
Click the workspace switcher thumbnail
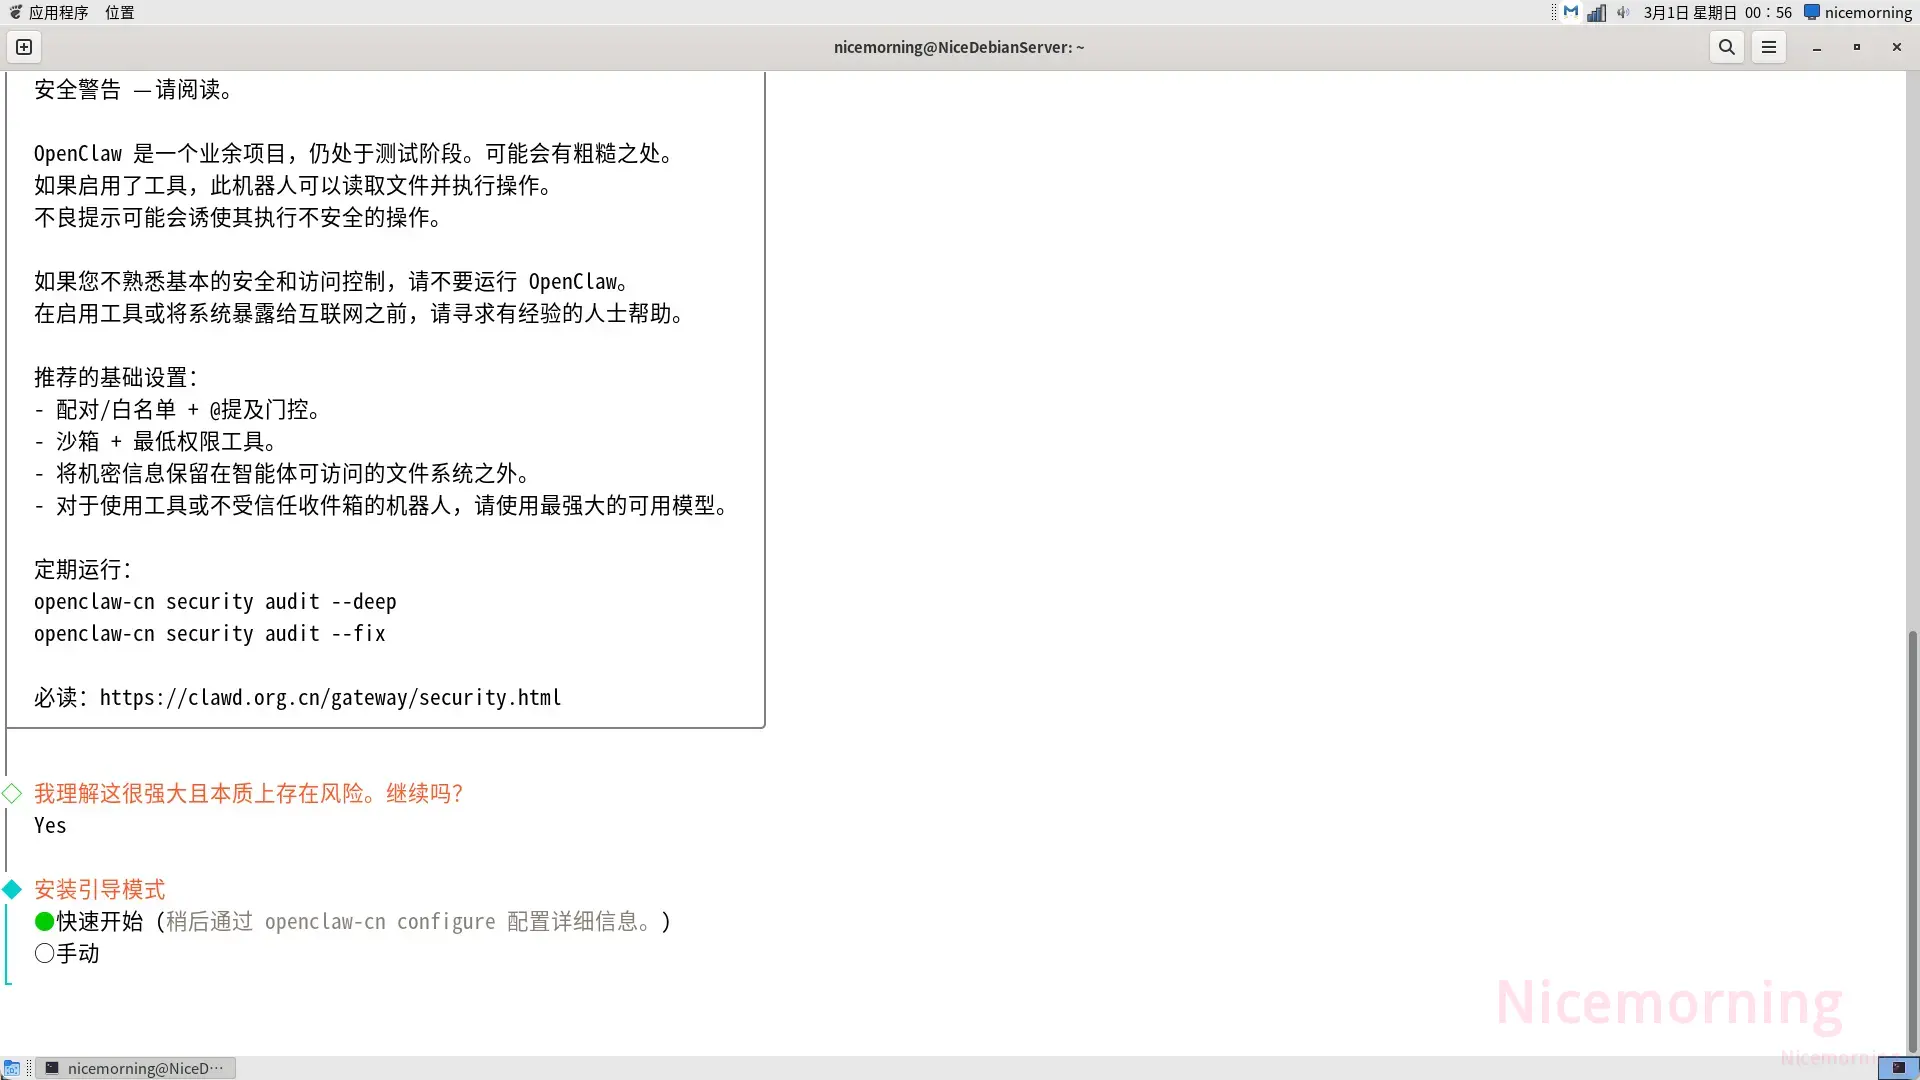1897,1068
